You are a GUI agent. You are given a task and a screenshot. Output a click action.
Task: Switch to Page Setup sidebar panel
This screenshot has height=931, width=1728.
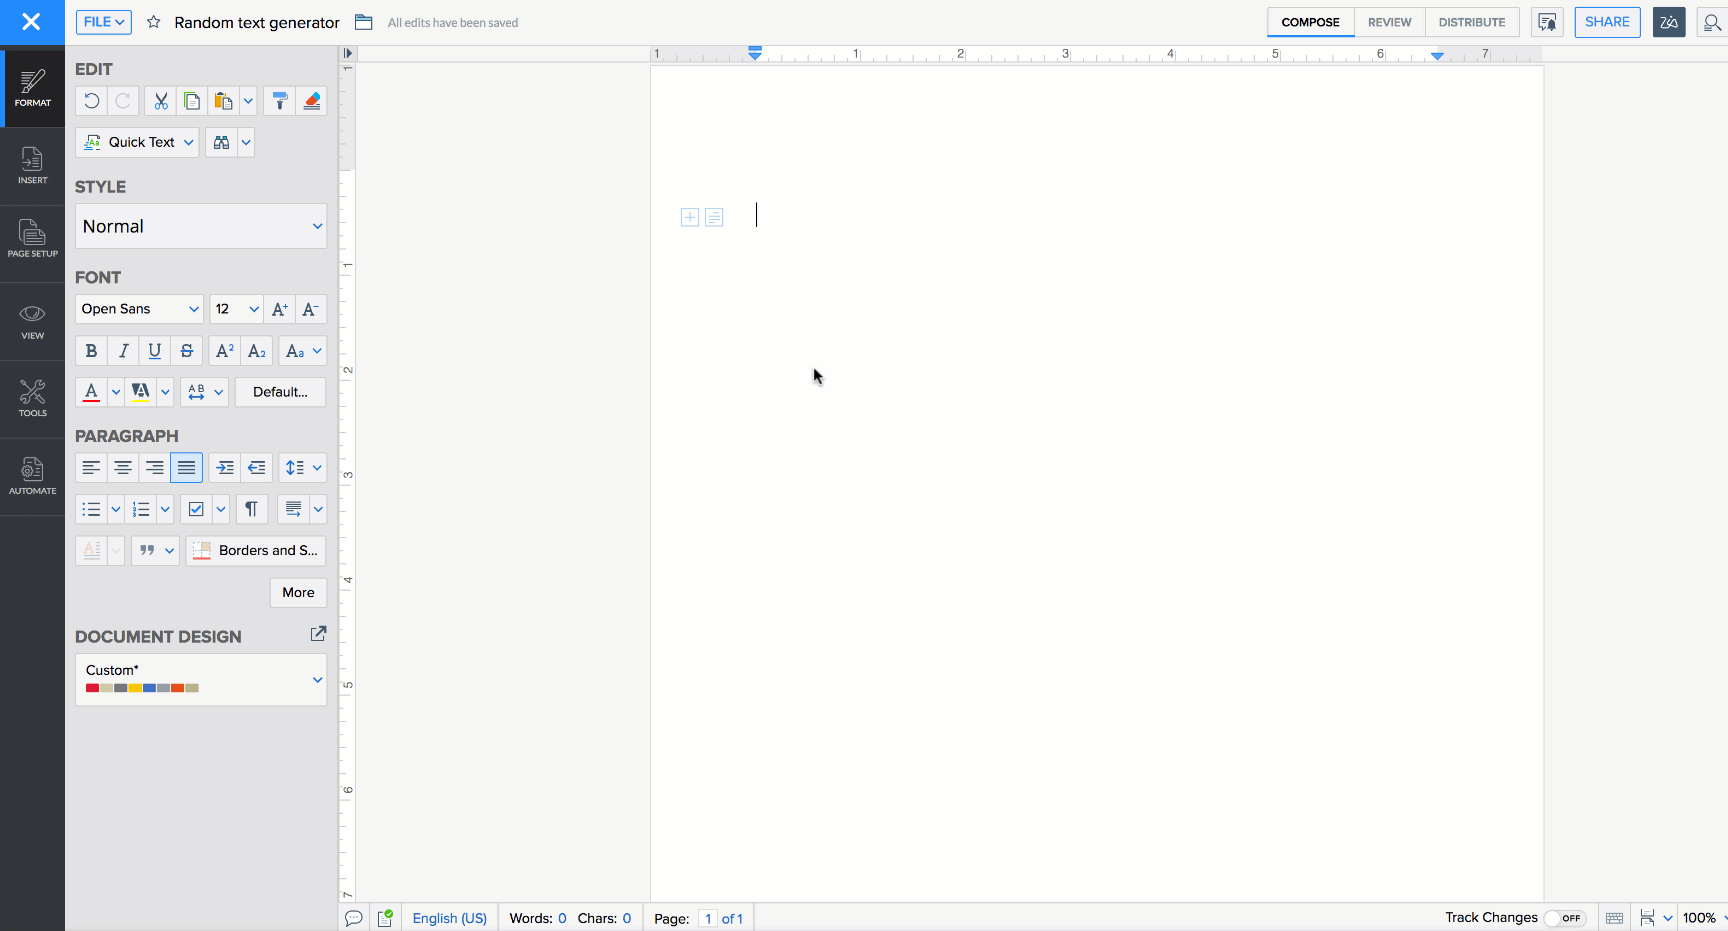click(32, 239)
